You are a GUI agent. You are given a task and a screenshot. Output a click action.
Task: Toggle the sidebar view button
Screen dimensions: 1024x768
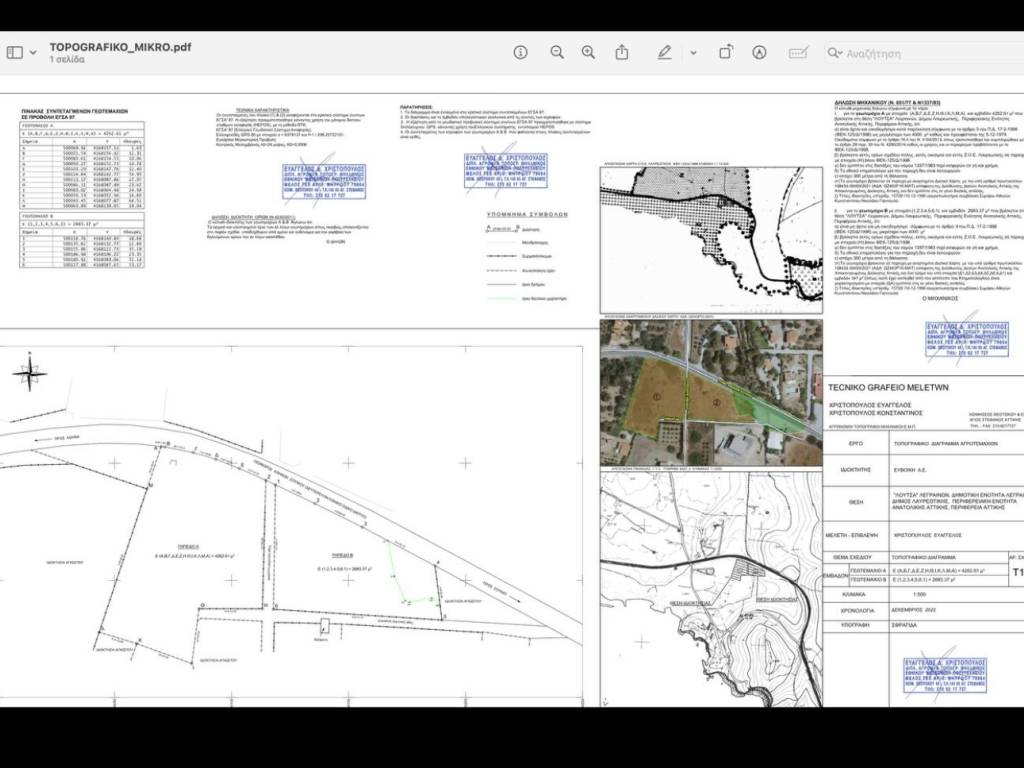[14, 52]
